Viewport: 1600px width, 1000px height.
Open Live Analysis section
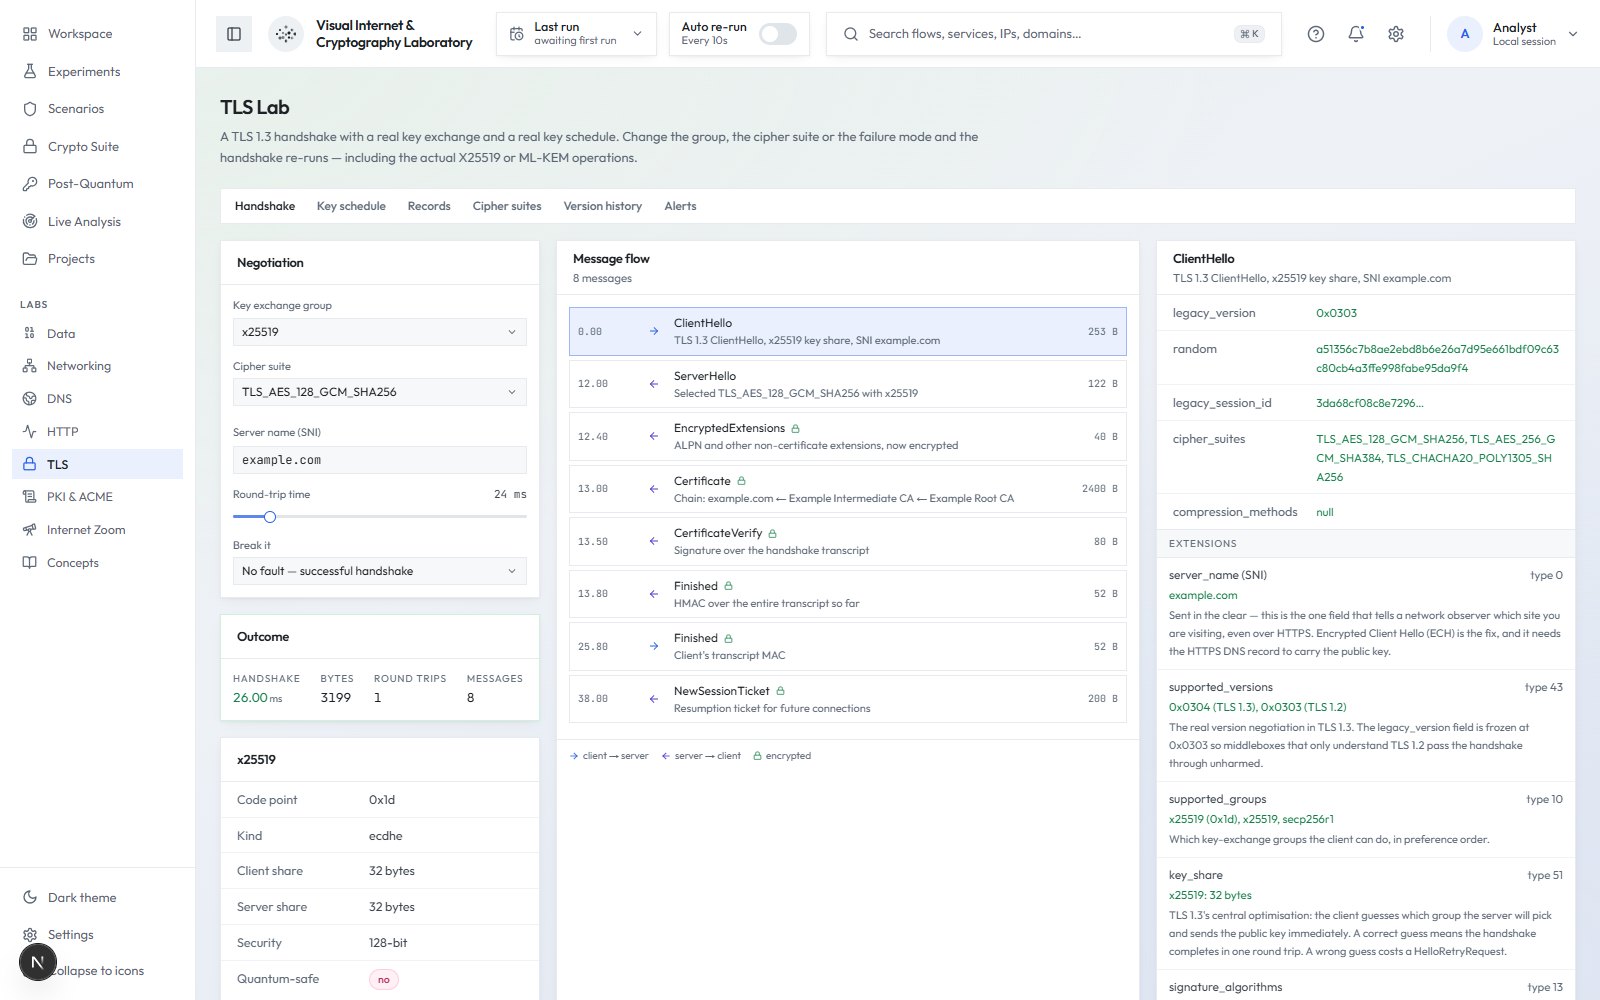point(97,222)
